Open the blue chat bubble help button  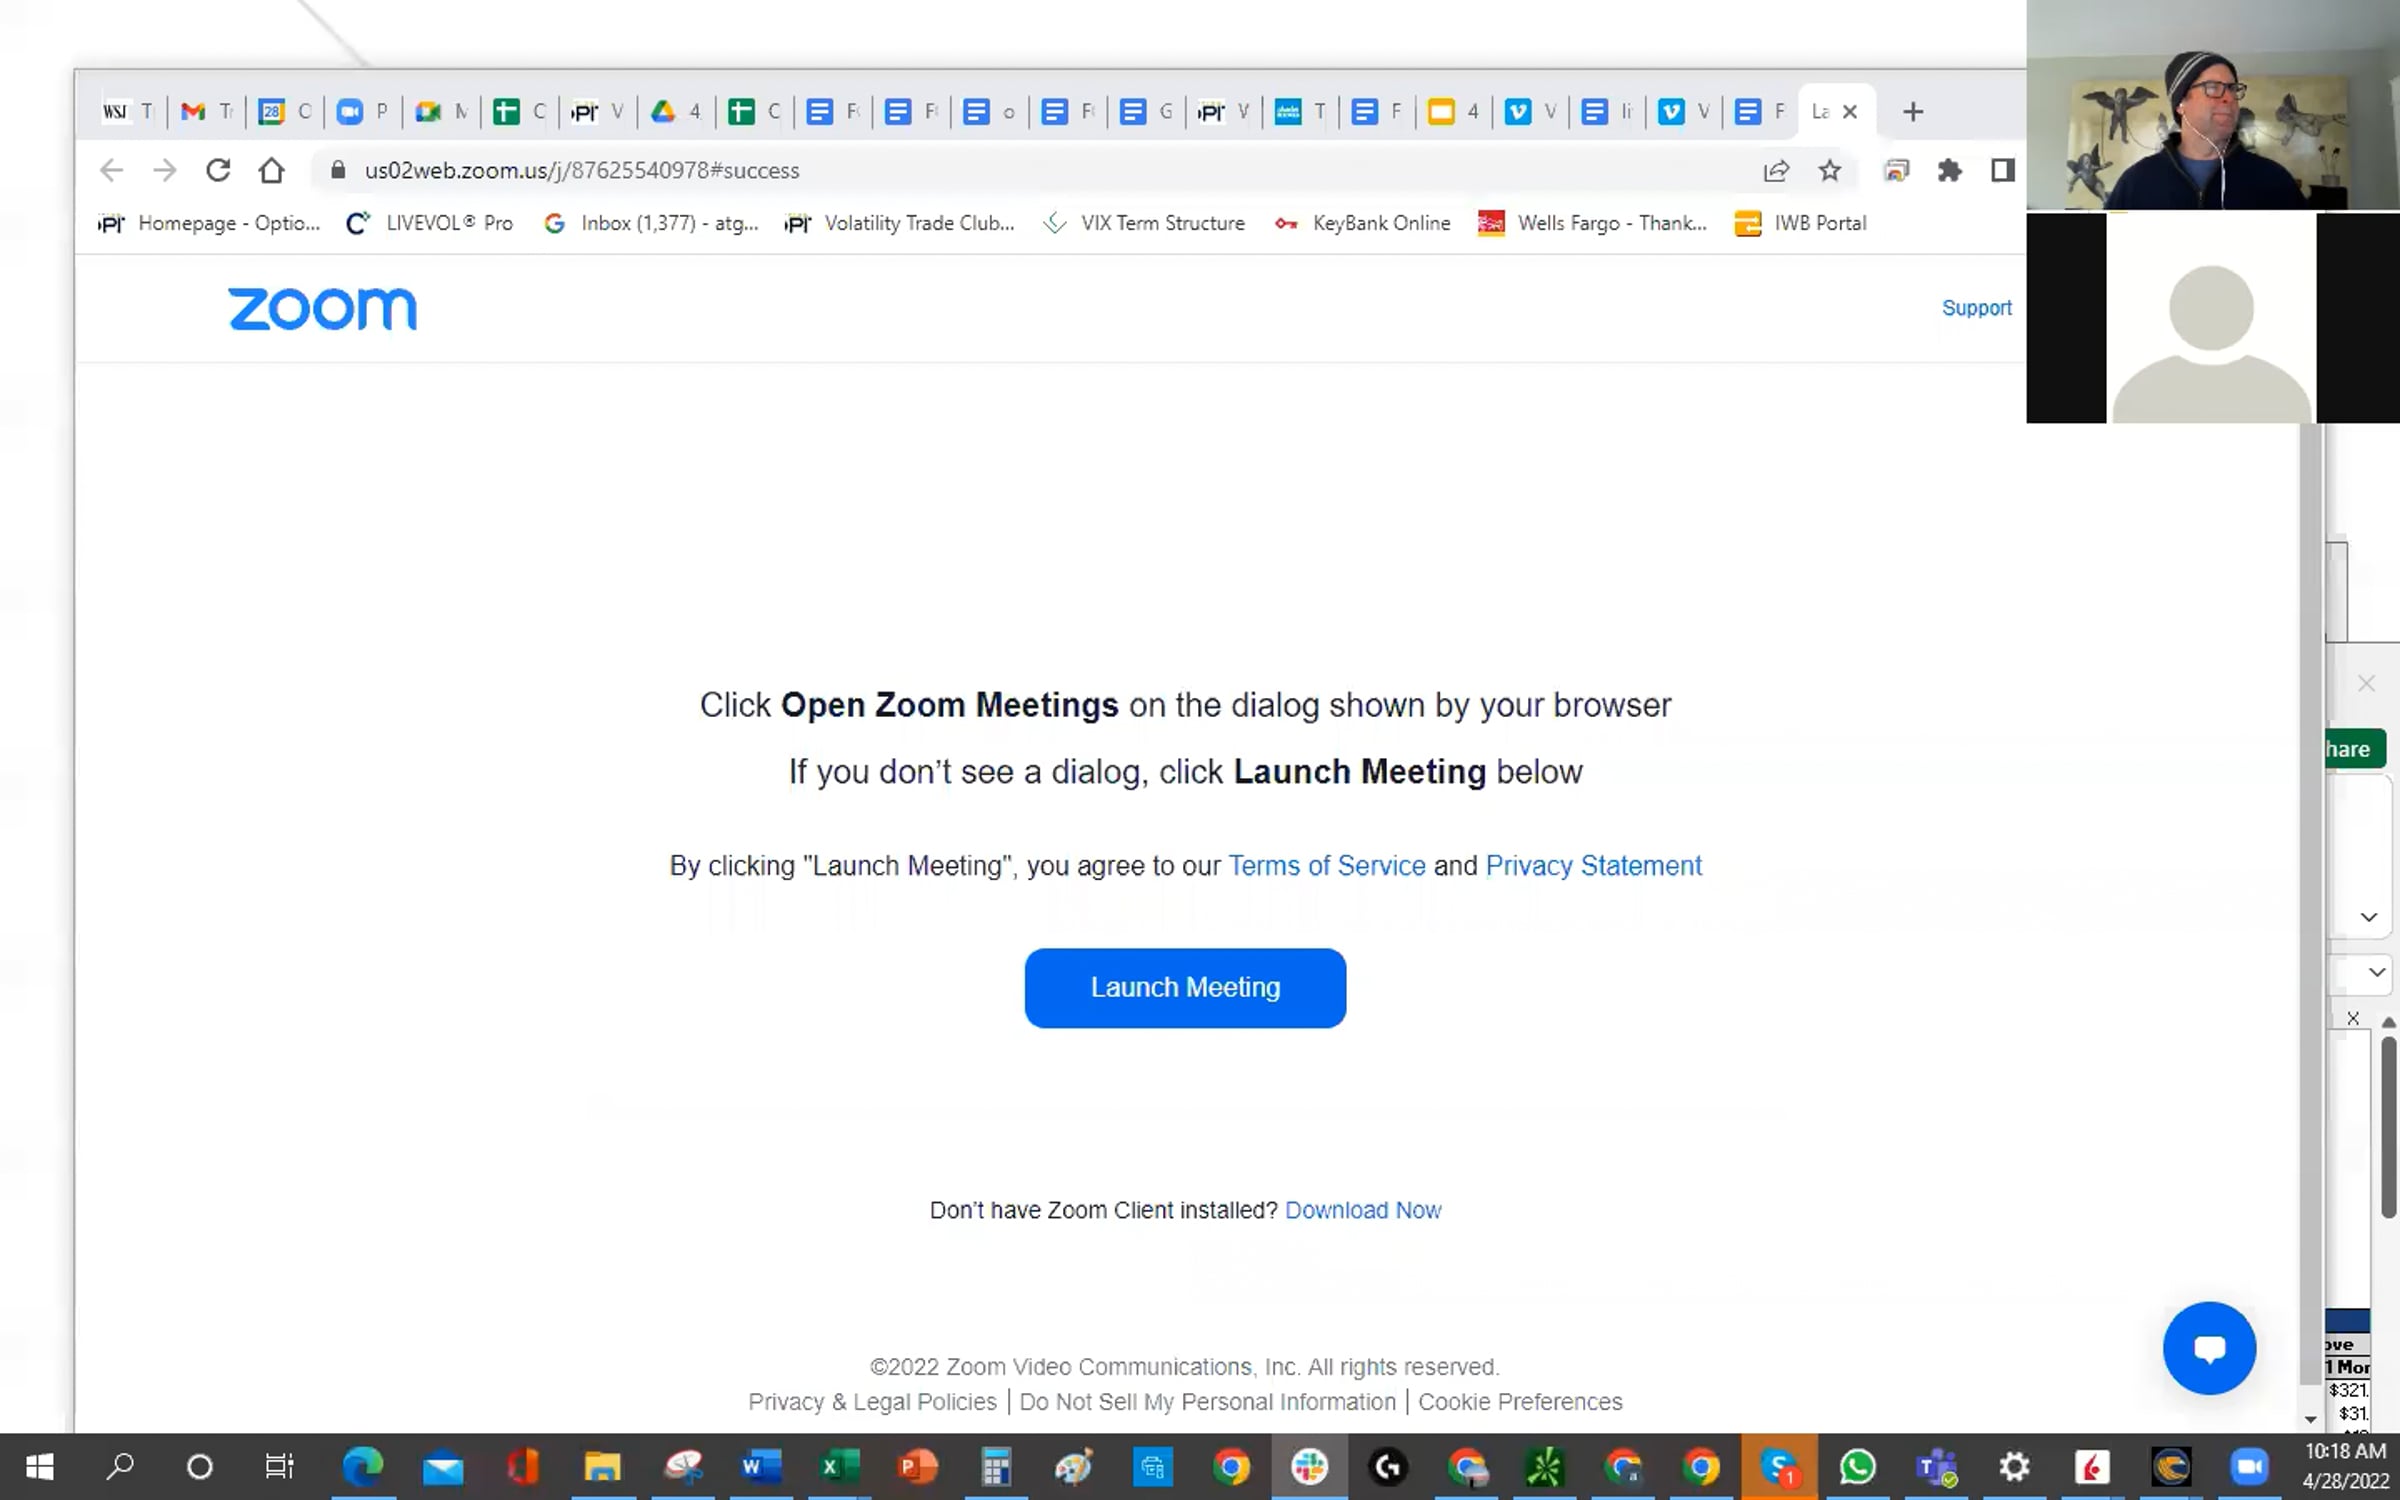(2209, 1348)
